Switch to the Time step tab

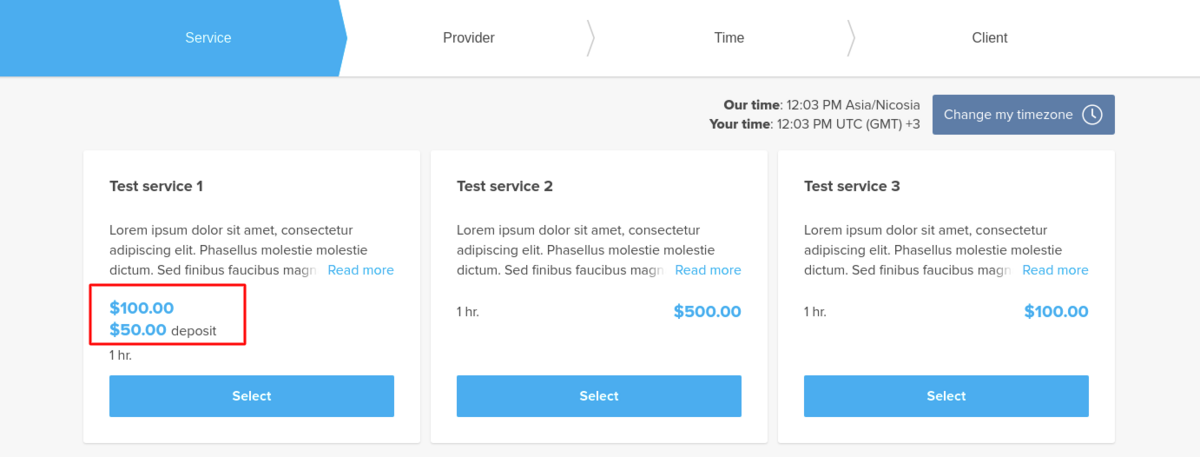[729, 38]
